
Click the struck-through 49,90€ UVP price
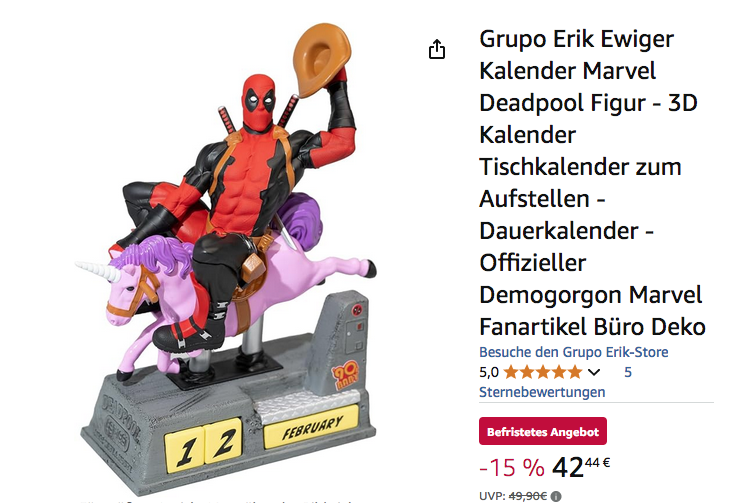point(528,496)
